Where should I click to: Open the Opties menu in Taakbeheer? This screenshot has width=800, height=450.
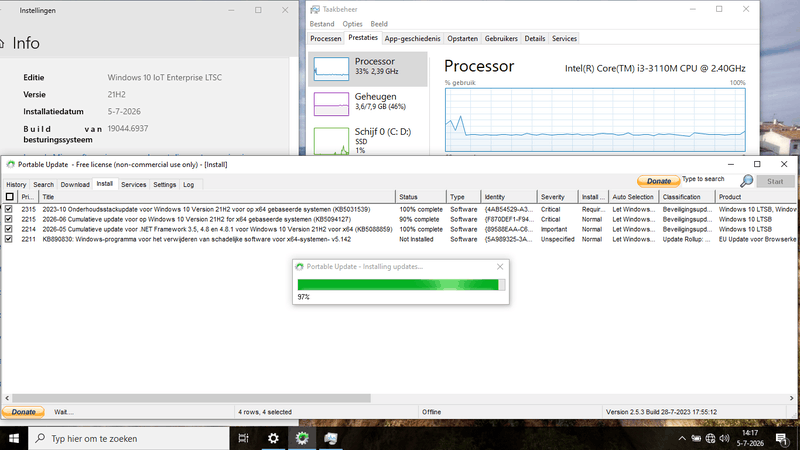pyautogui.click(x=352, y=24)
